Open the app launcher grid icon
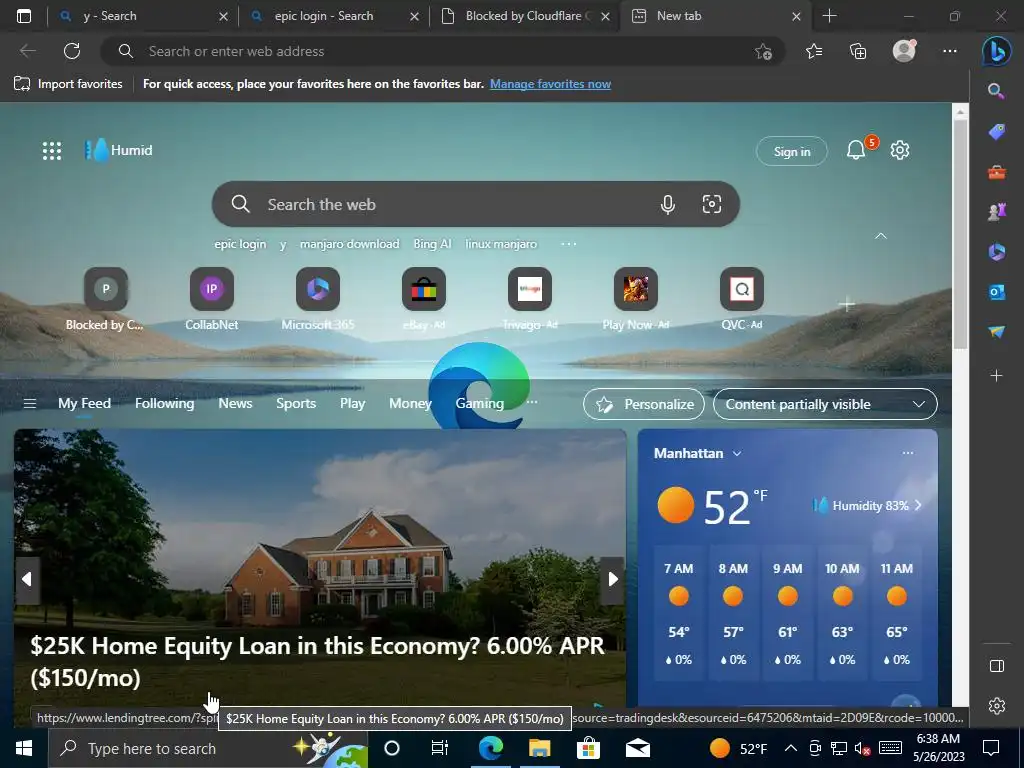 (52, 151)
